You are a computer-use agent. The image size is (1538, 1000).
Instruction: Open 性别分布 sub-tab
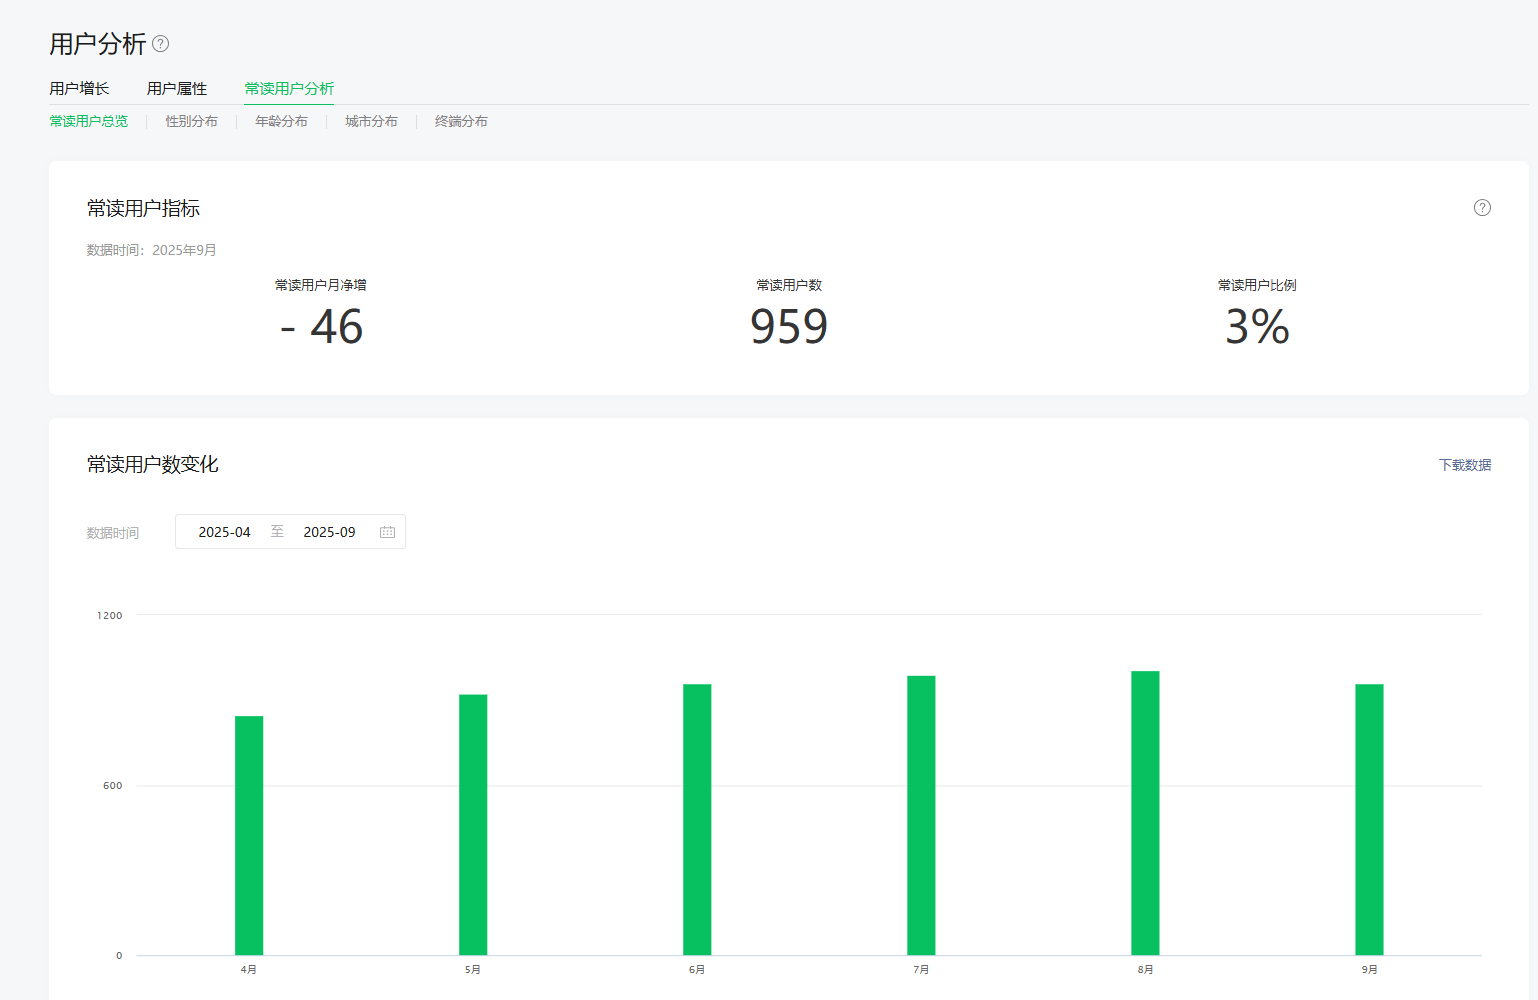coord(191,121)
